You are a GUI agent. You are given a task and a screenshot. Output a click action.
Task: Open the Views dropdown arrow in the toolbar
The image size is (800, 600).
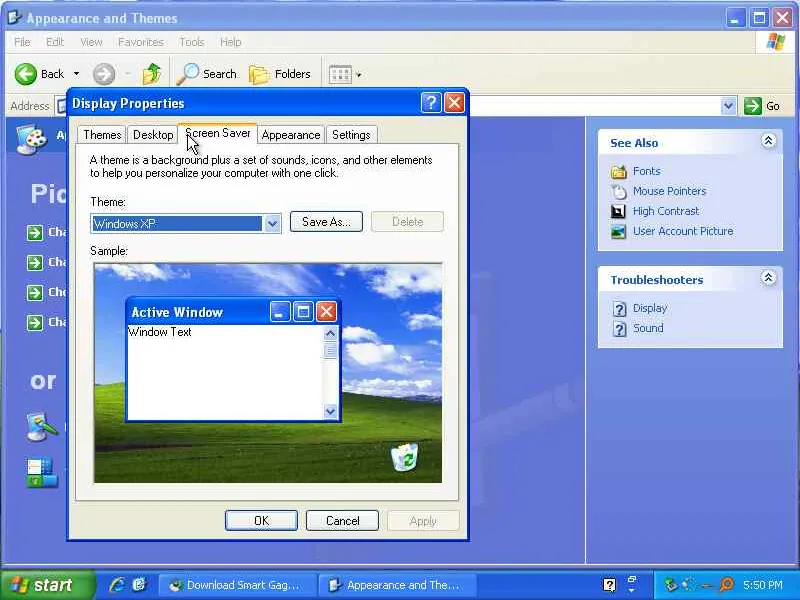pos(359,75)
